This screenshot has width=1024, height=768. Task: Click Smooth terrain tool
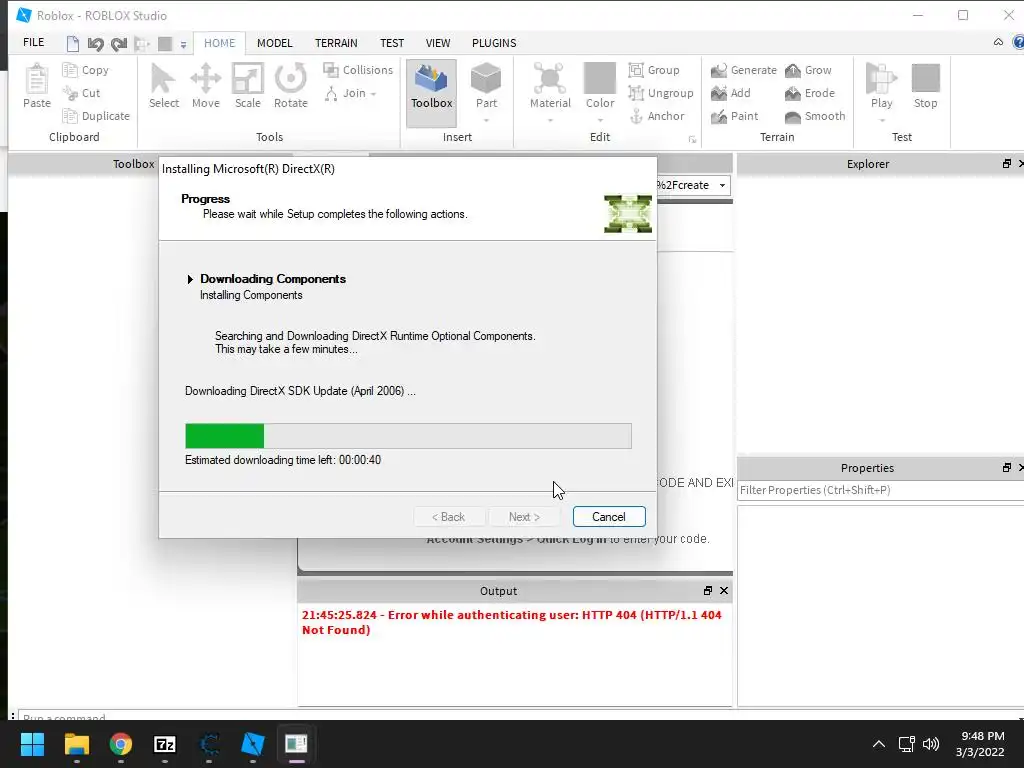[x=815, y=116]
